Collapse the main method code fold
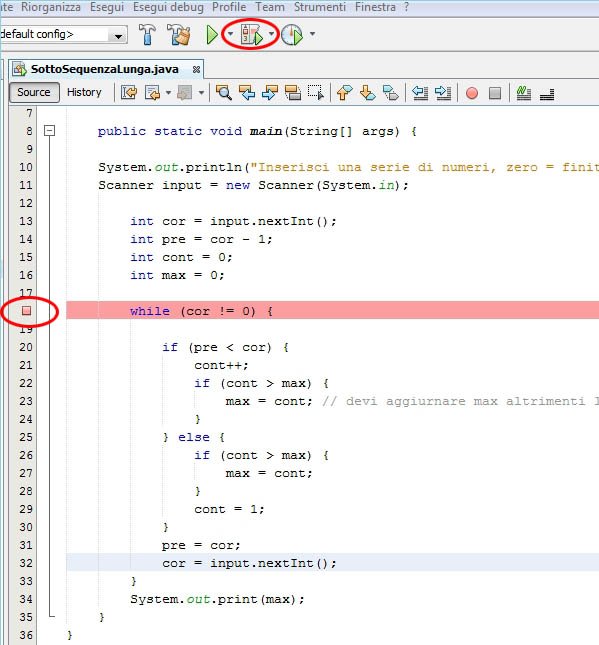The image size is (599, 645). click(49, 131)
